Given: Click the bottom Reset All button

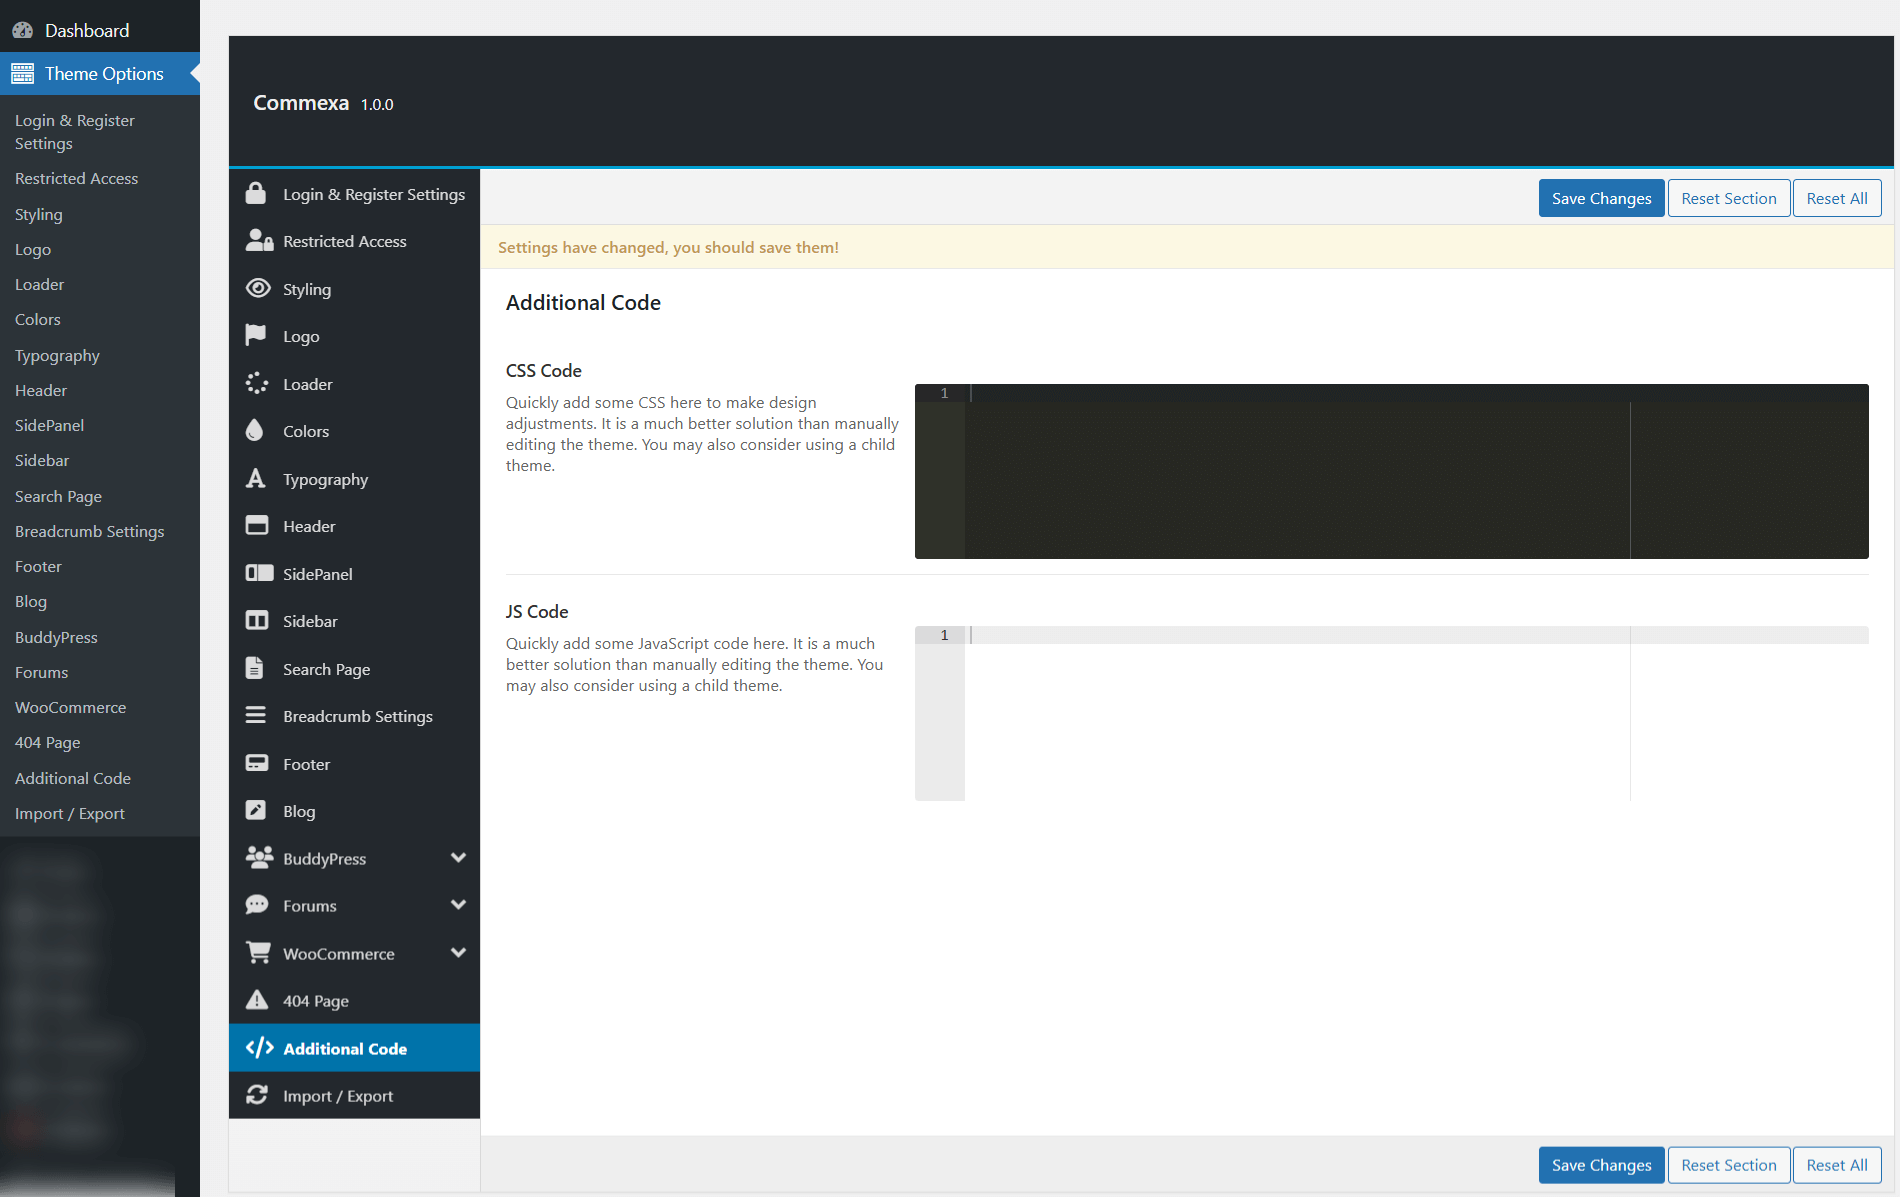Looking at the screenshot, I should coord(1836,1165).
